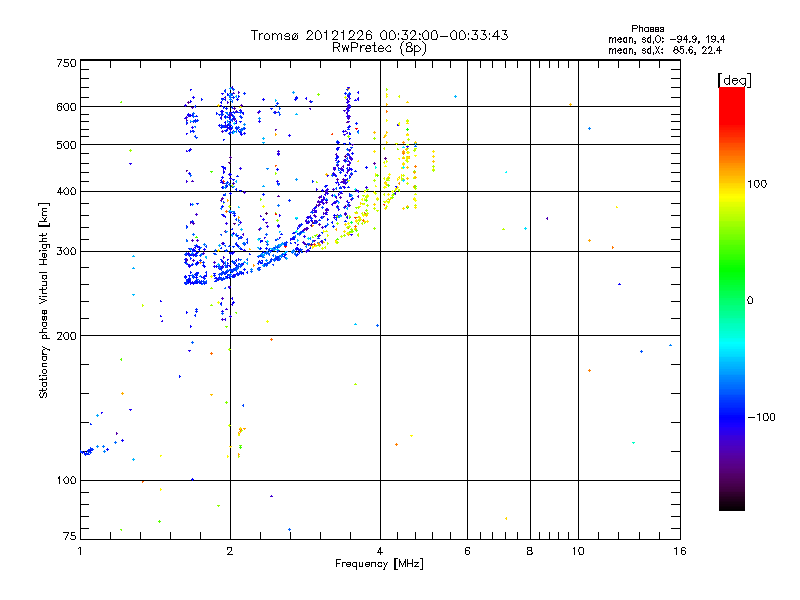Click the x-axis tick label '16'
The height and width of the screenshot is (600, 800).
(x=680, y=551)
